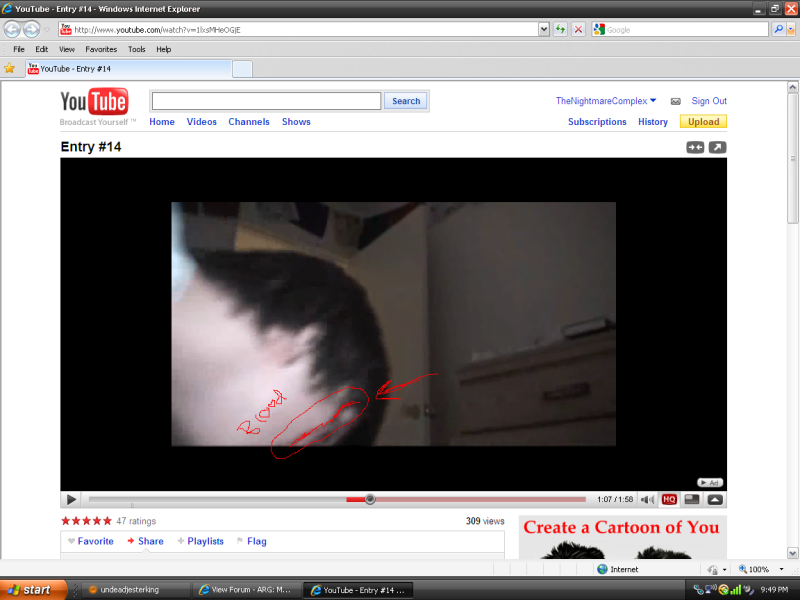Click the shrink player size icon

[x=695, y=147]
